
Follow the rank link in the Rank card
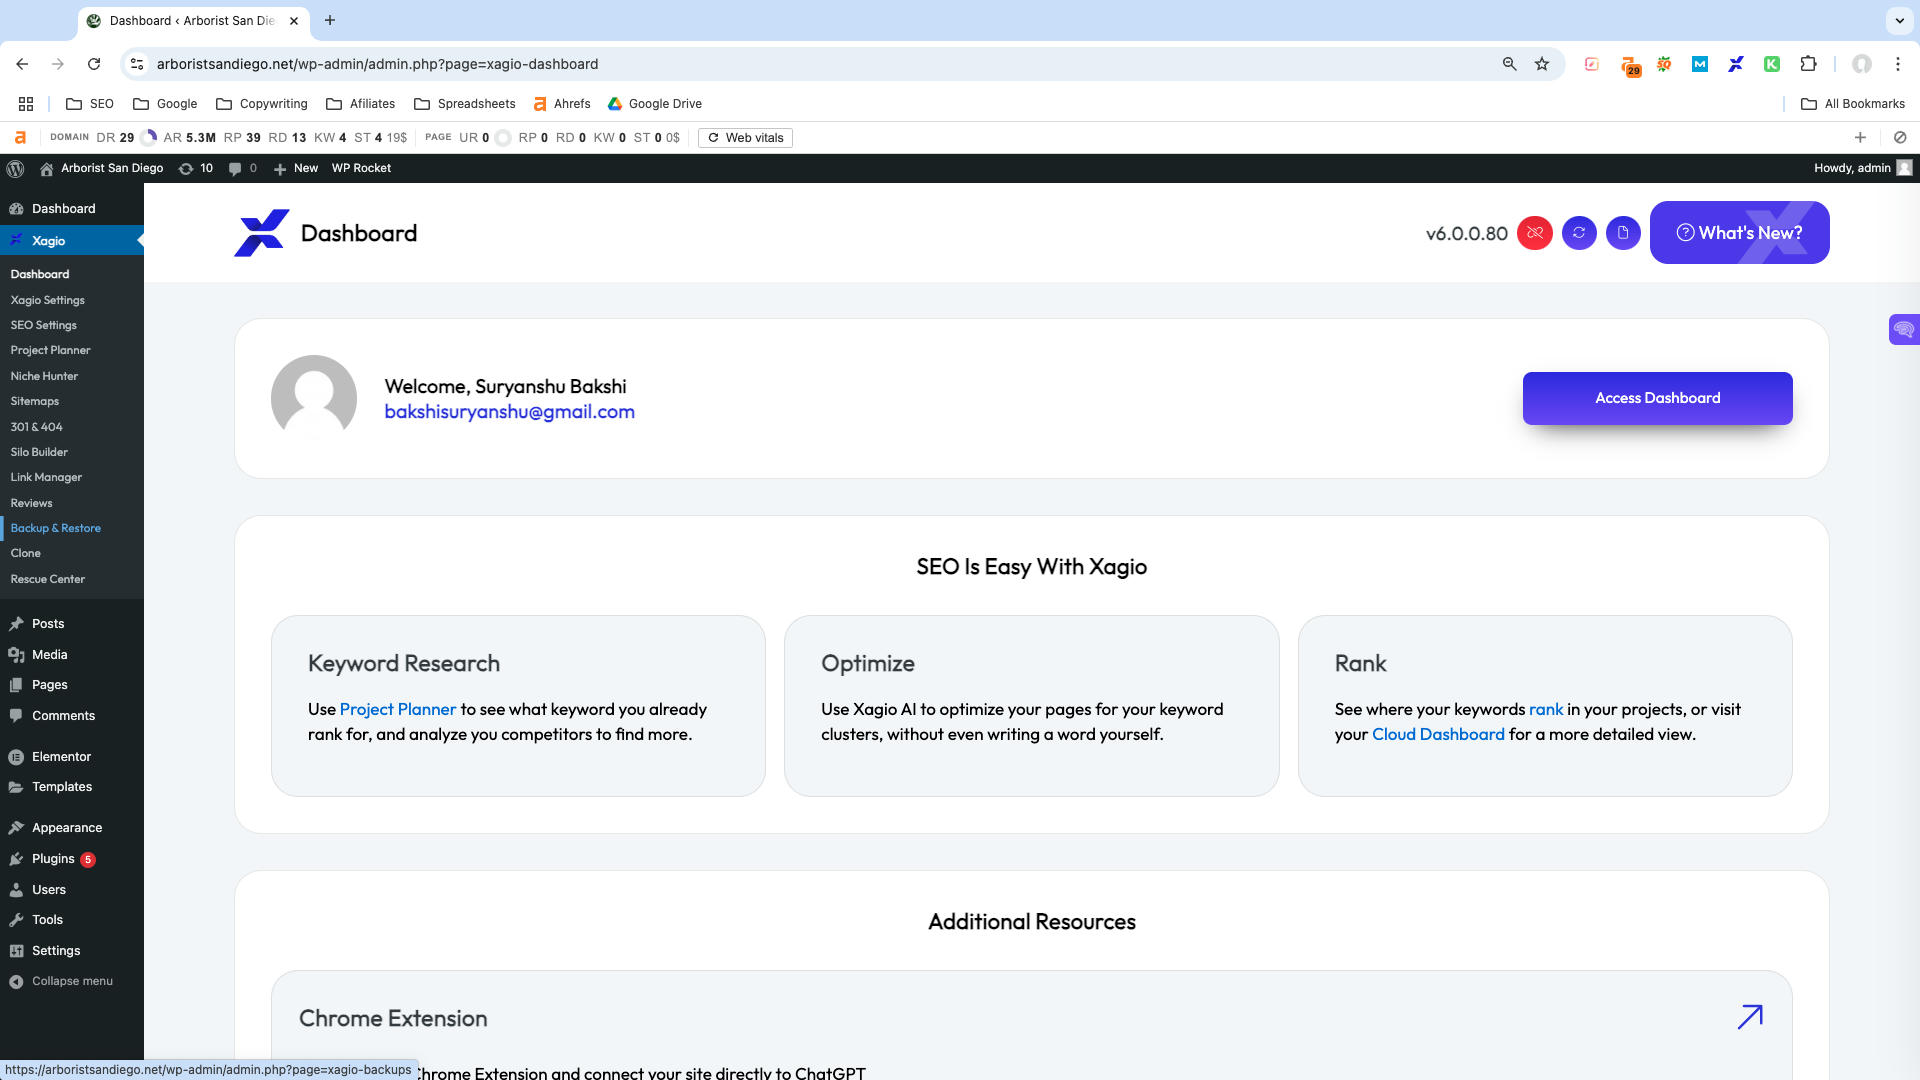[x=1546, y=709]
